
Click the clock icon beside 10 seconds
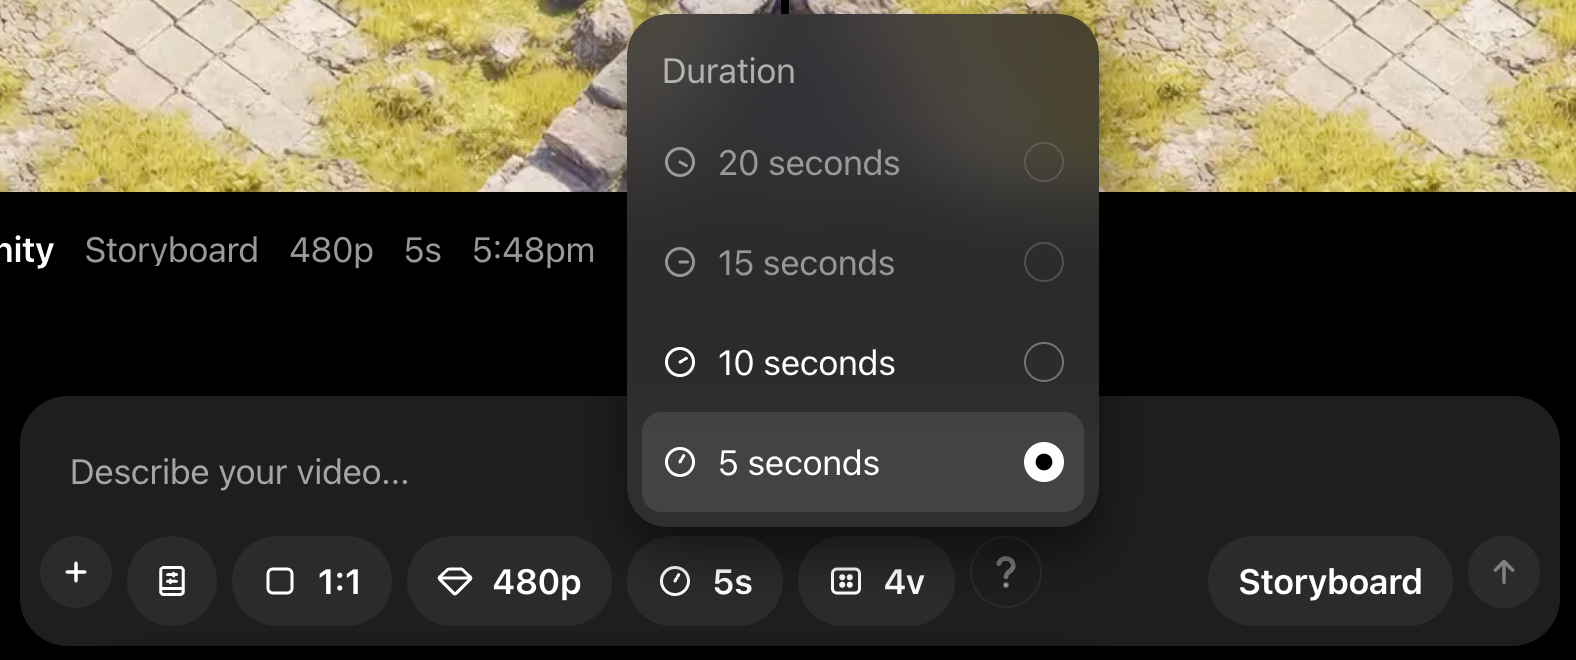[x=680, y=363]
